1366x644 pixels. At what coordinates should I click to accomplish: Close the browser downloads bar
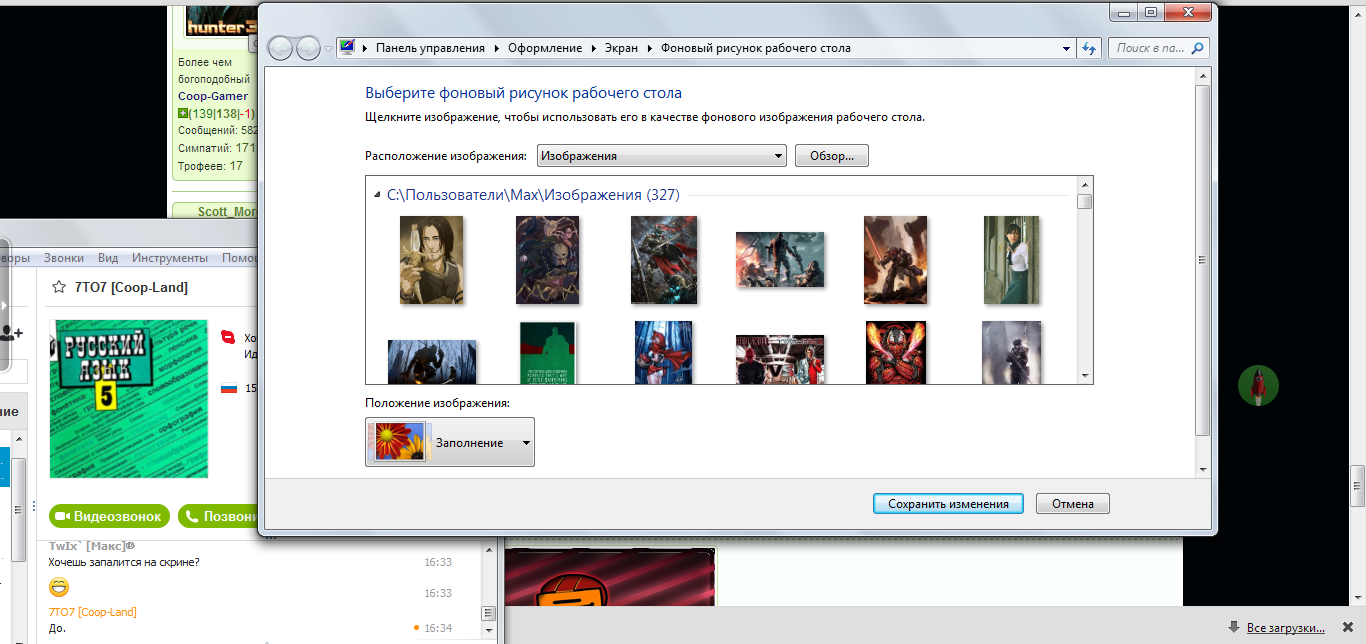[x=1347, y=627]
